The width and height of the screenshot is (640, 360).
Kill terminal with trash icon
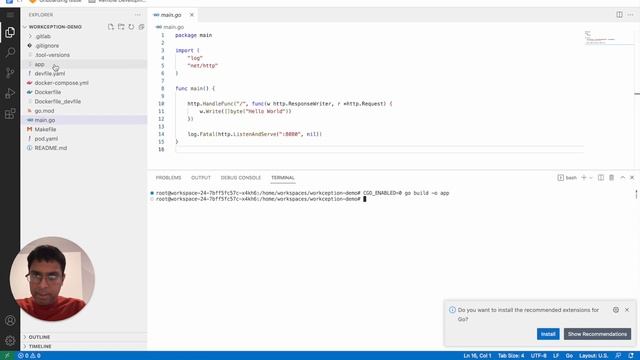[611, 178]
